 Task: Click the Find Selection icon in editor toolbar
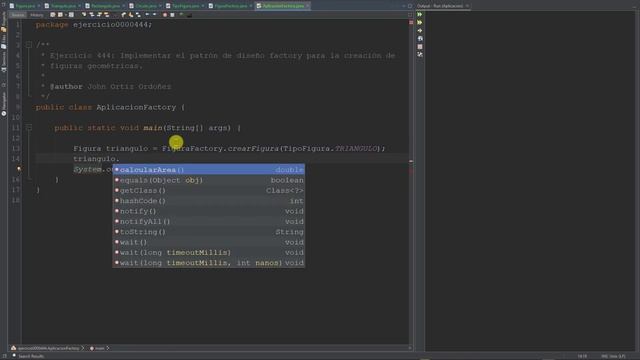pyautogui.click(x=84, y=15)
